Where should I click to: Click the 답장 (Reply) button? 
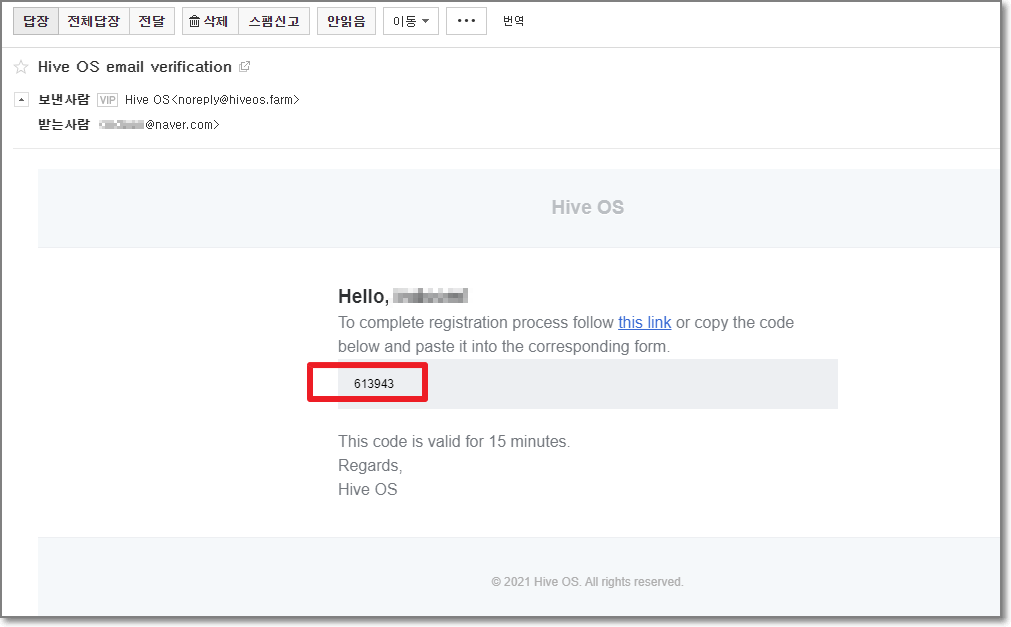(36, 21)
